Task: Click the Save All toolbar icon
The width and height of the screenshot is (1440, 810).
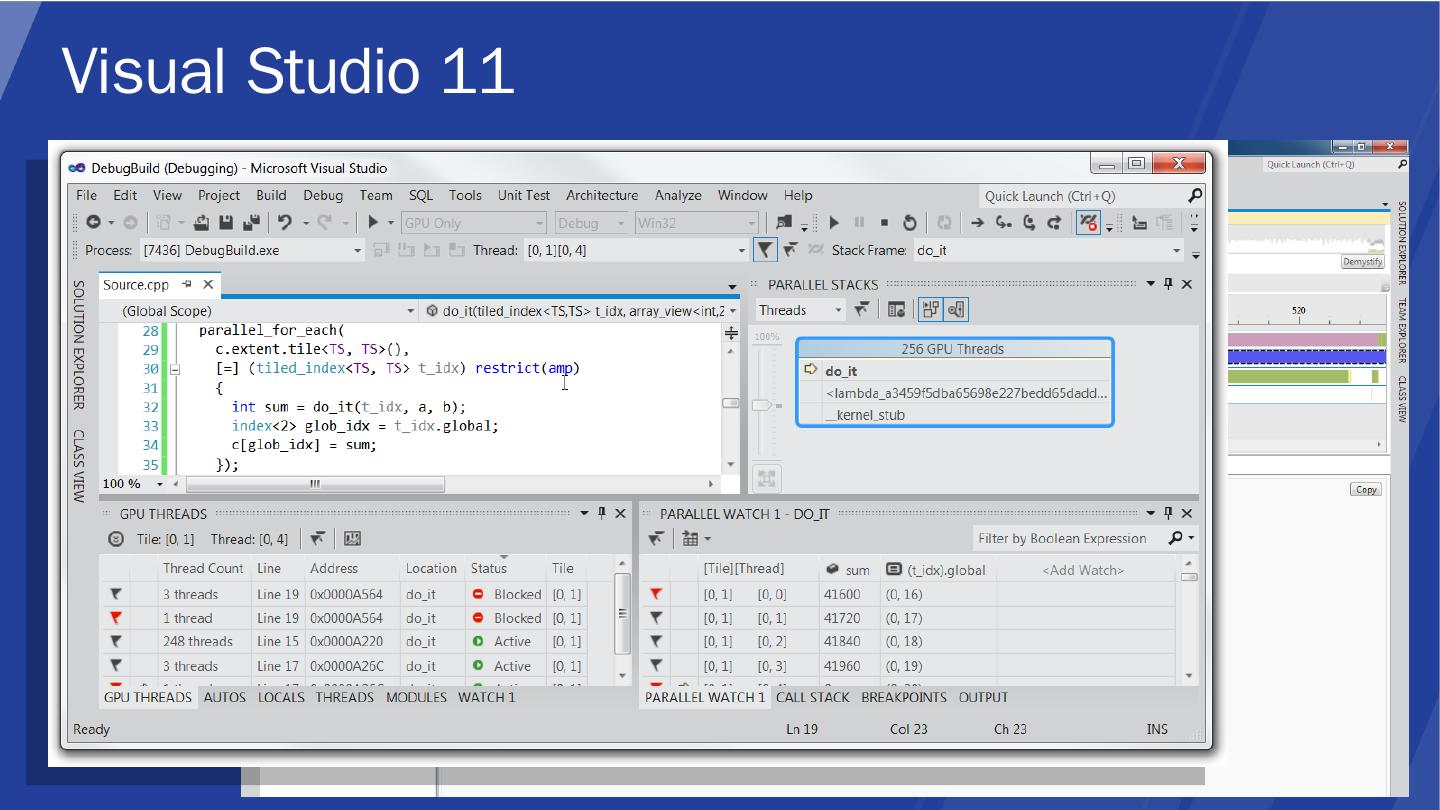Action: [x=250, y=223]
